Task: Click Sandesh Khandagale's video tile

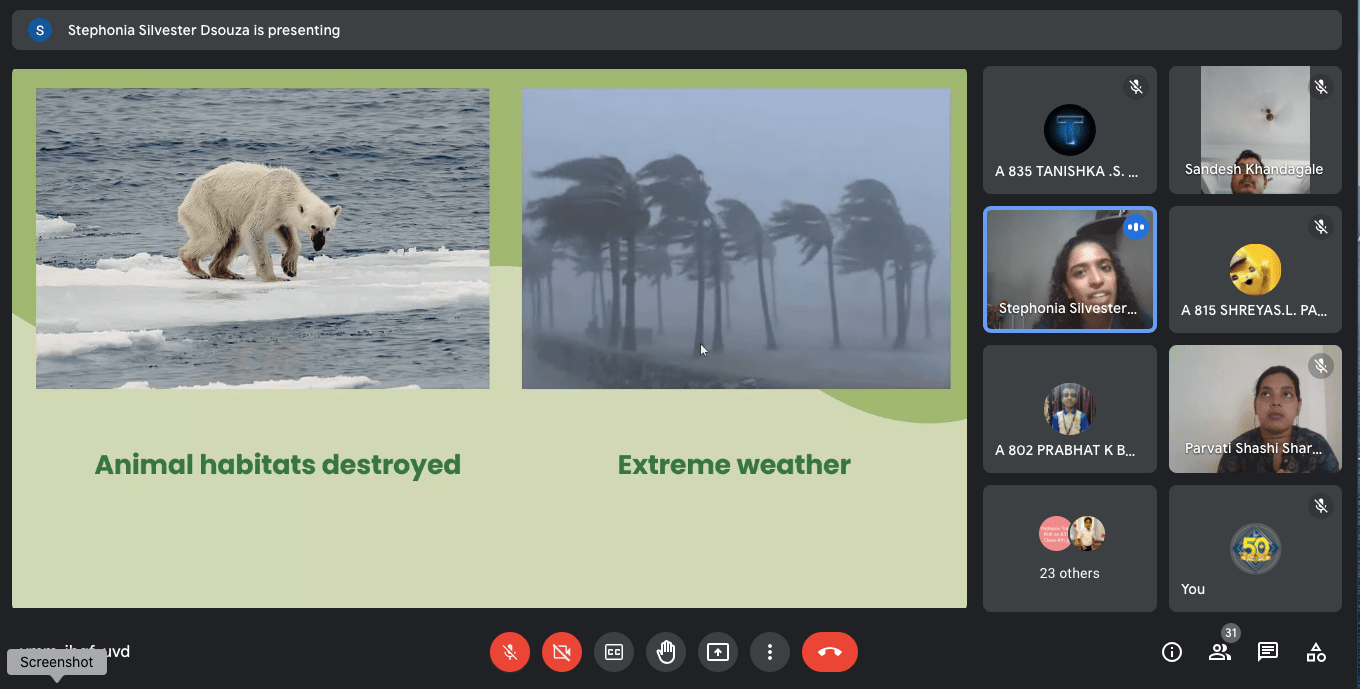Action: pyautogui.click(x=1255, y=130)
